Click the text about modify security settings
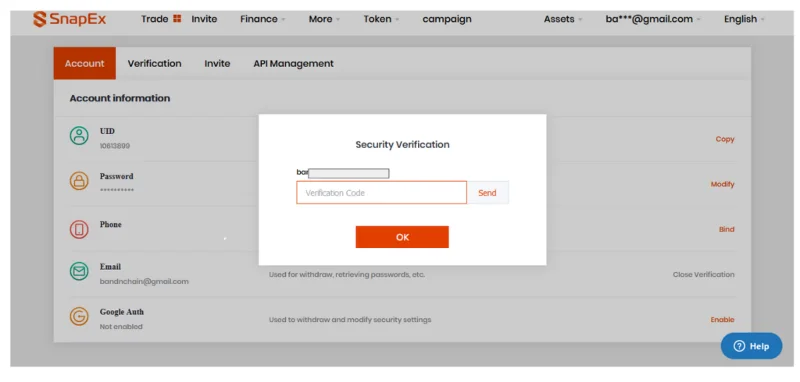 click(350, 320)
